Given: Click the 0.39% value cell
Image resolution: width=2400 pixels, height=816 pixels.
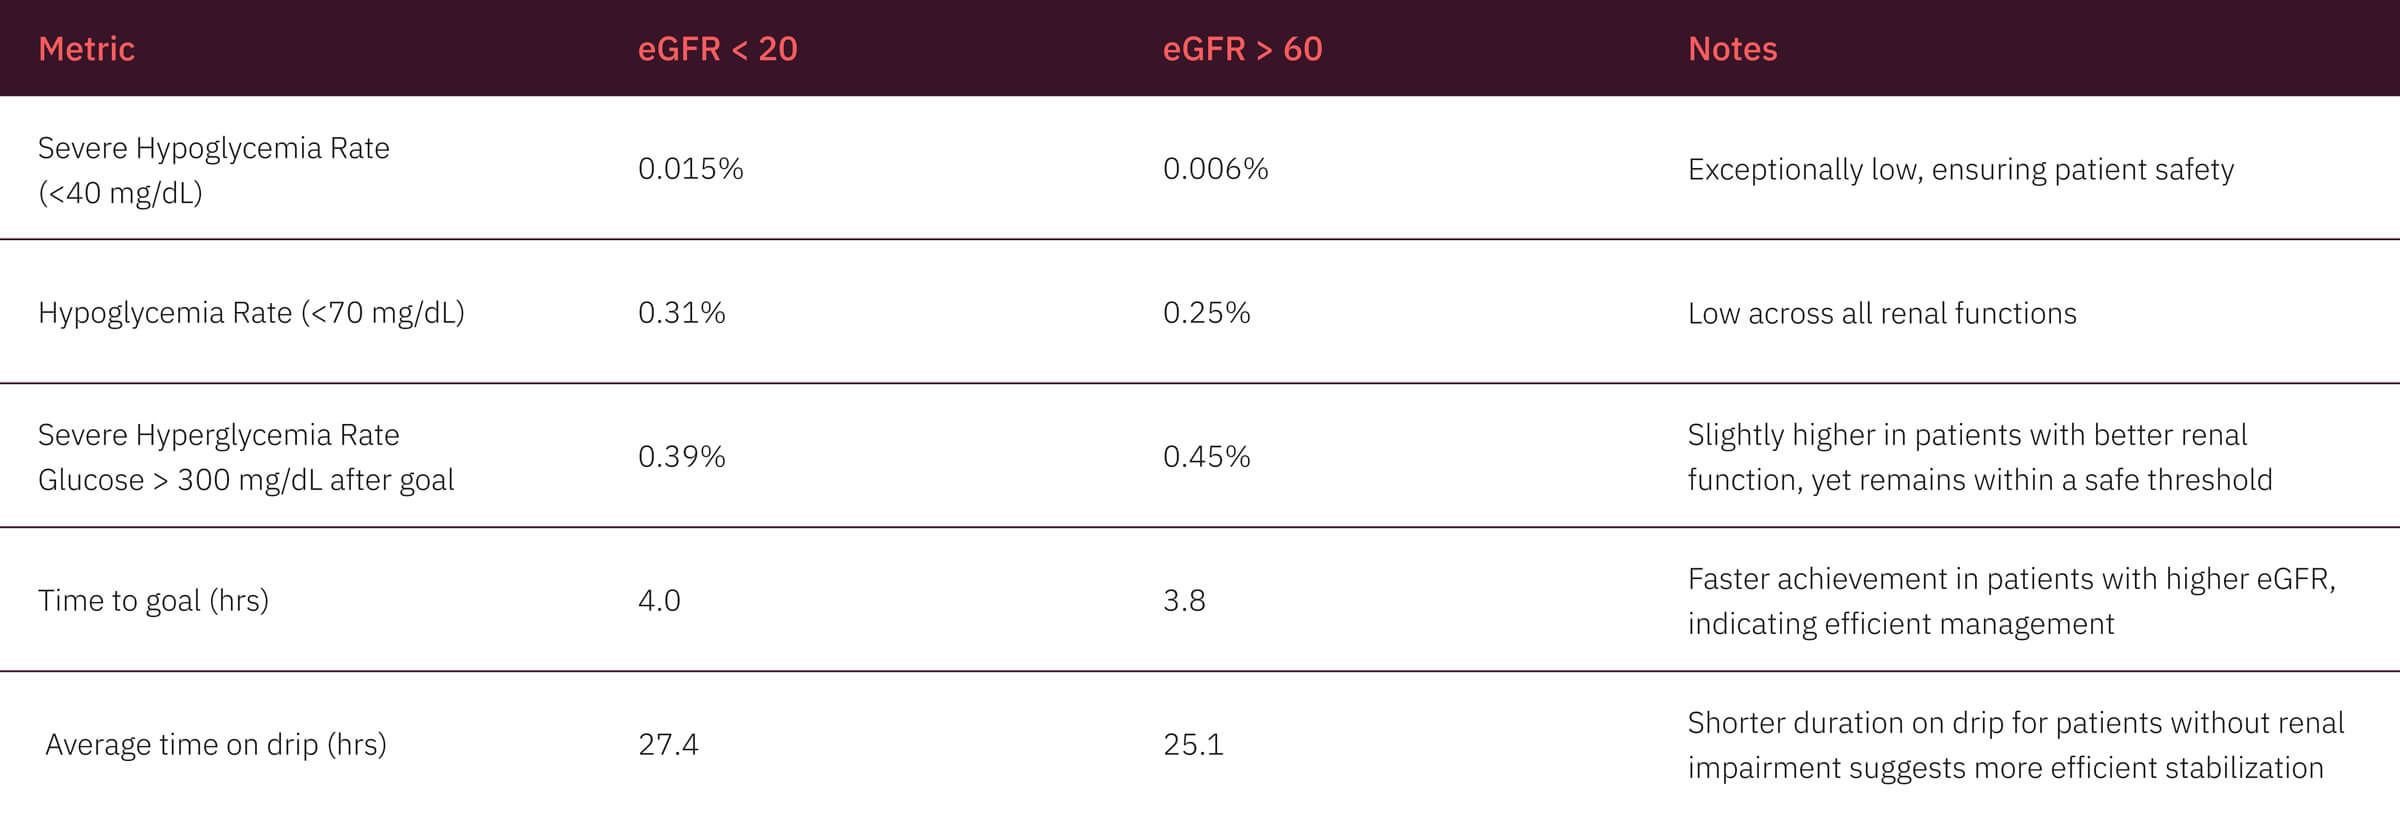Looking at the screenshot, I should pyautogui.click(x=681, y=457).
